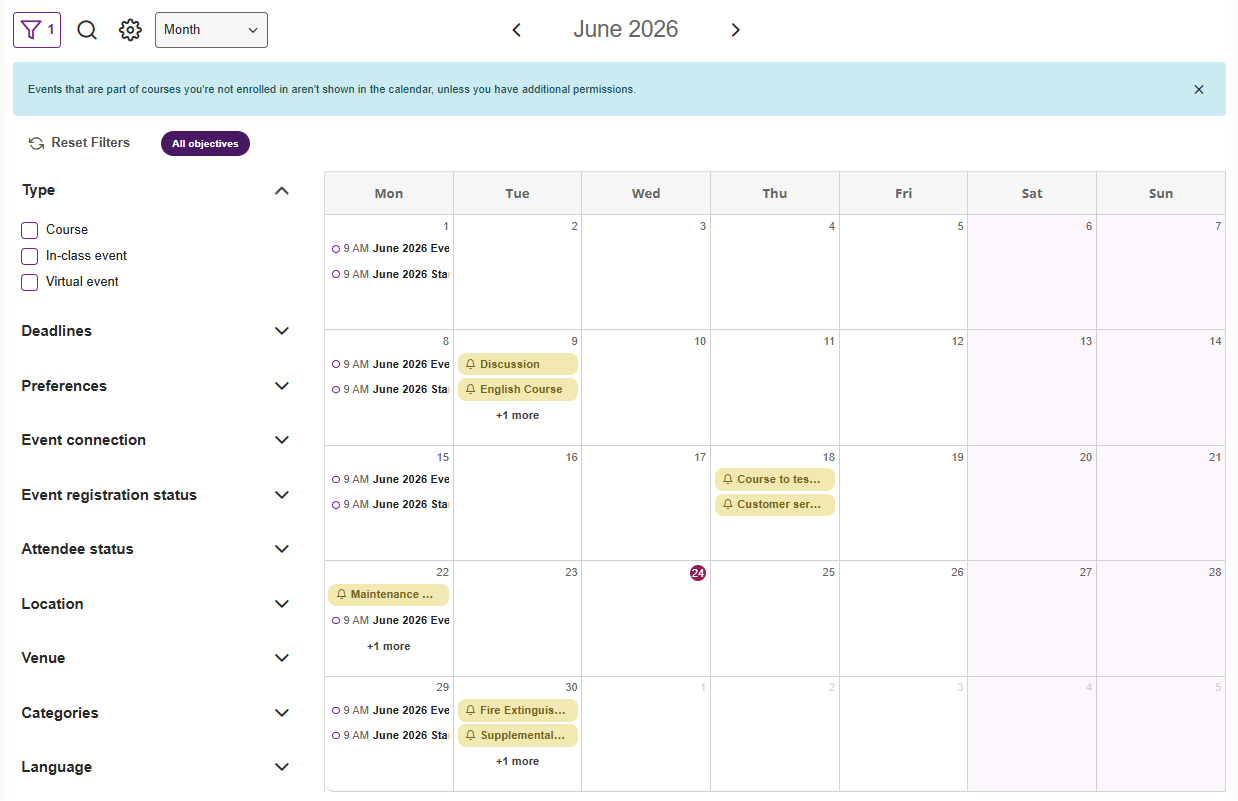Viewport: 1238px width, 801px height.
Task: Check the Virtual event checkbox
Action: [x=30, y=282]
